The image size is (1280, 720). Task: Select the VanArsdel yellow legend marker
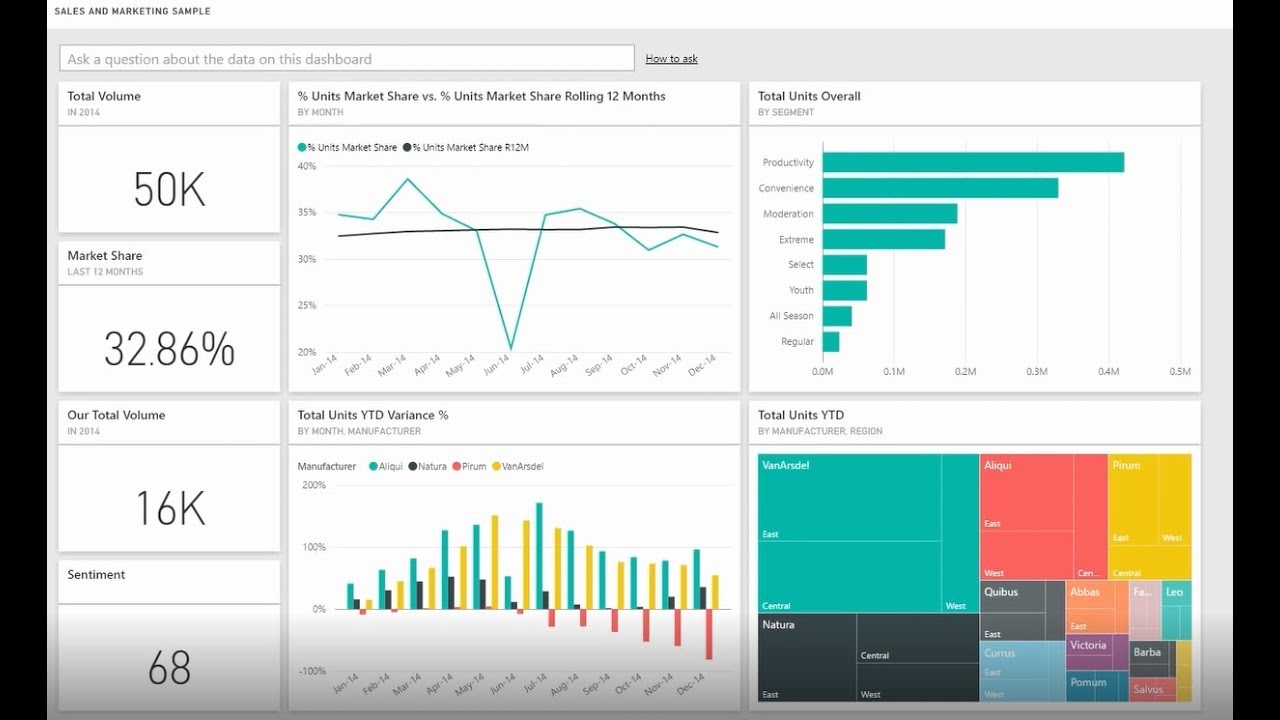[496, 467]
